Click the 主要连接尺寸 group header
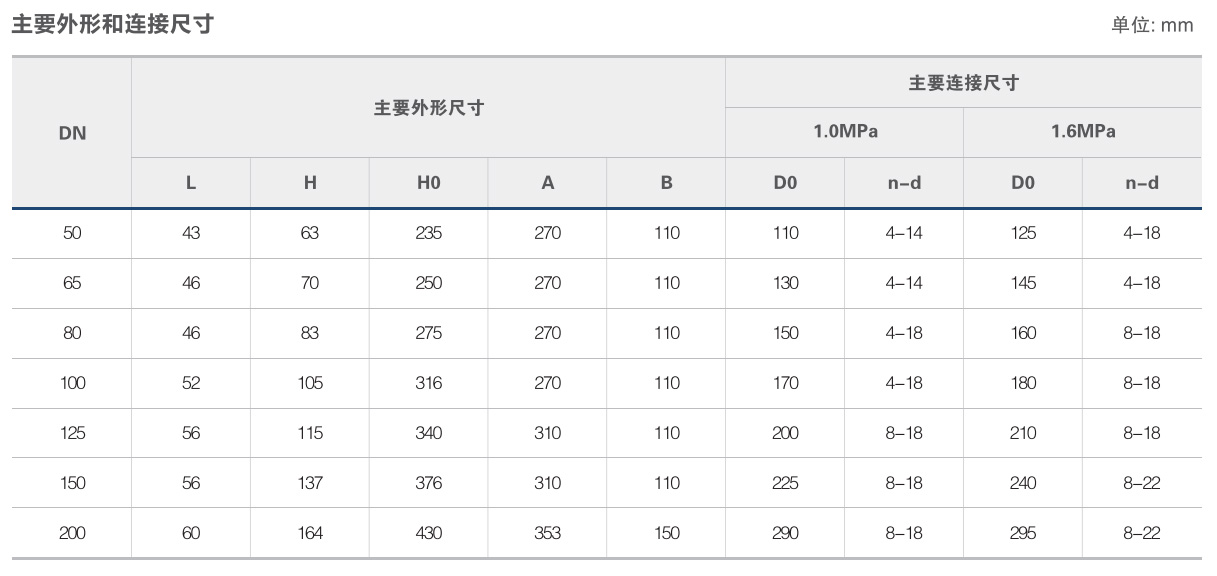This screenshot has width=1217, height=576. [x=963, y=83]
